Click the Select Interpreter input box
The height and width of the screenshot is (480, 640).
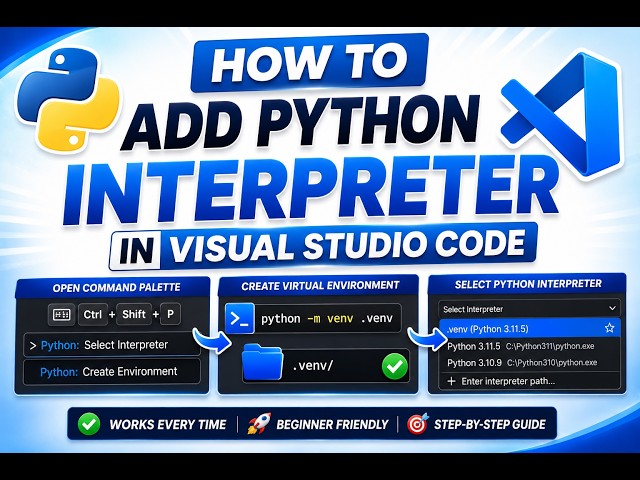coord(529,309)
